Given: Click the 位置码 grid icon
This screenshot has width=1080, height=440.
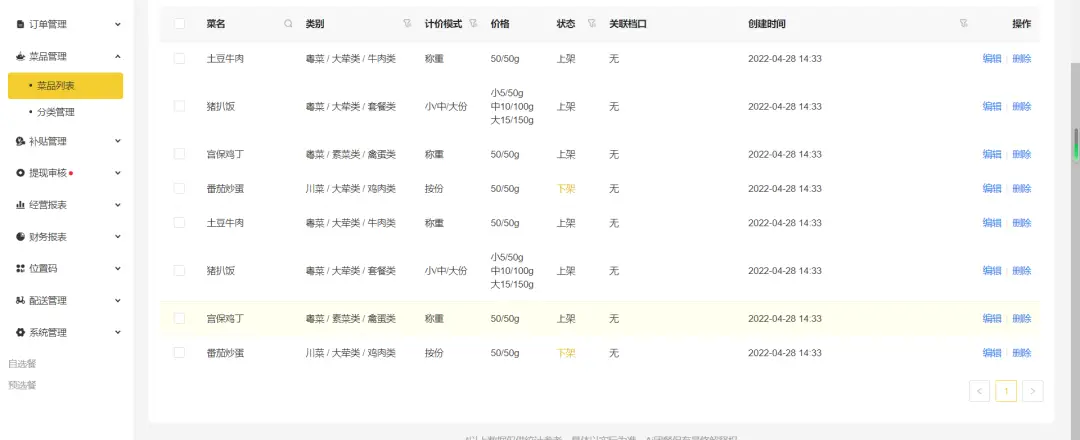Looking at the screenshot, I should [20, 269].
